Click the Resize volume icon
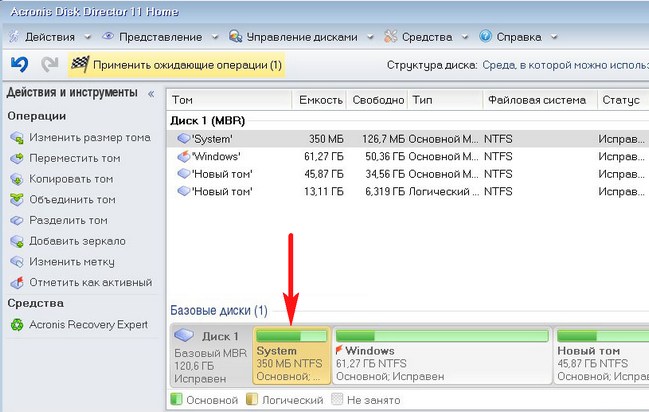Image resolution: width=649 pixels, height=412 pixels. tap(17, 138)
